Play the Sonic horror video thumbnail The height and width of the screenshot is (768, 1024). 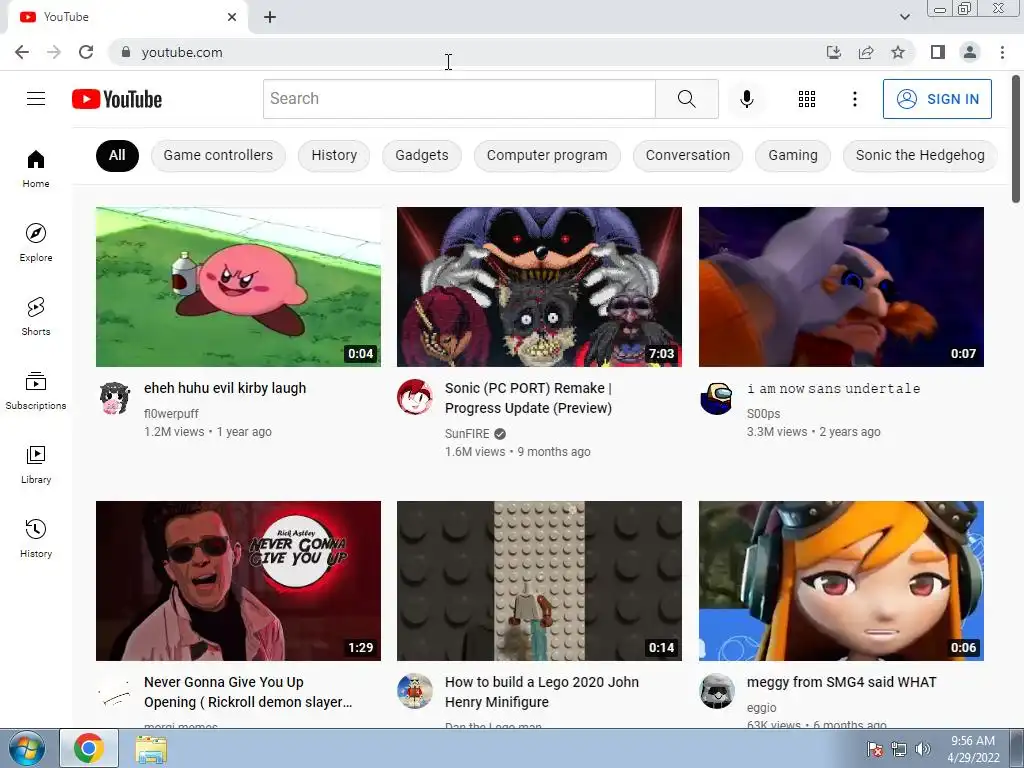(x=539, y=287)
